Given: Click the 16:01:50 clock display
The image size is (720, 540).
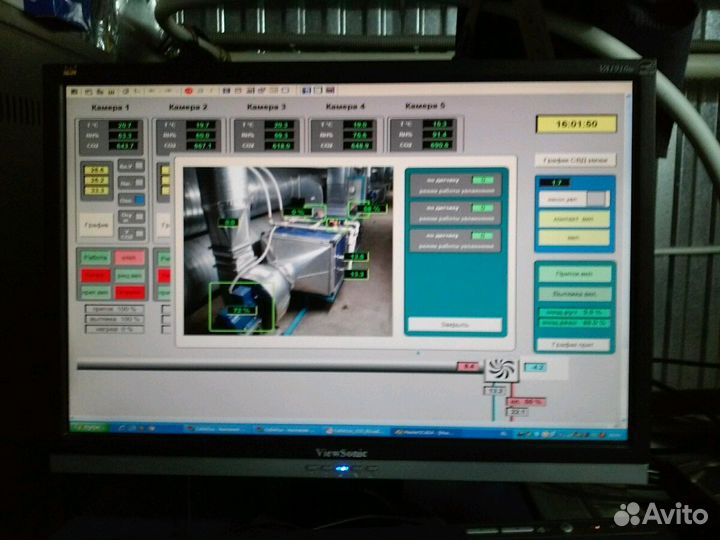Looking at the screenshot, I should click(x=575, y=124).
